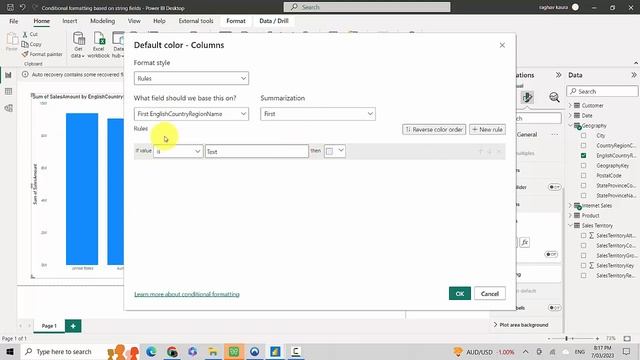The image size is (640, 360).
Task: Open the rule color picker swatch
Action: (335, 151)
